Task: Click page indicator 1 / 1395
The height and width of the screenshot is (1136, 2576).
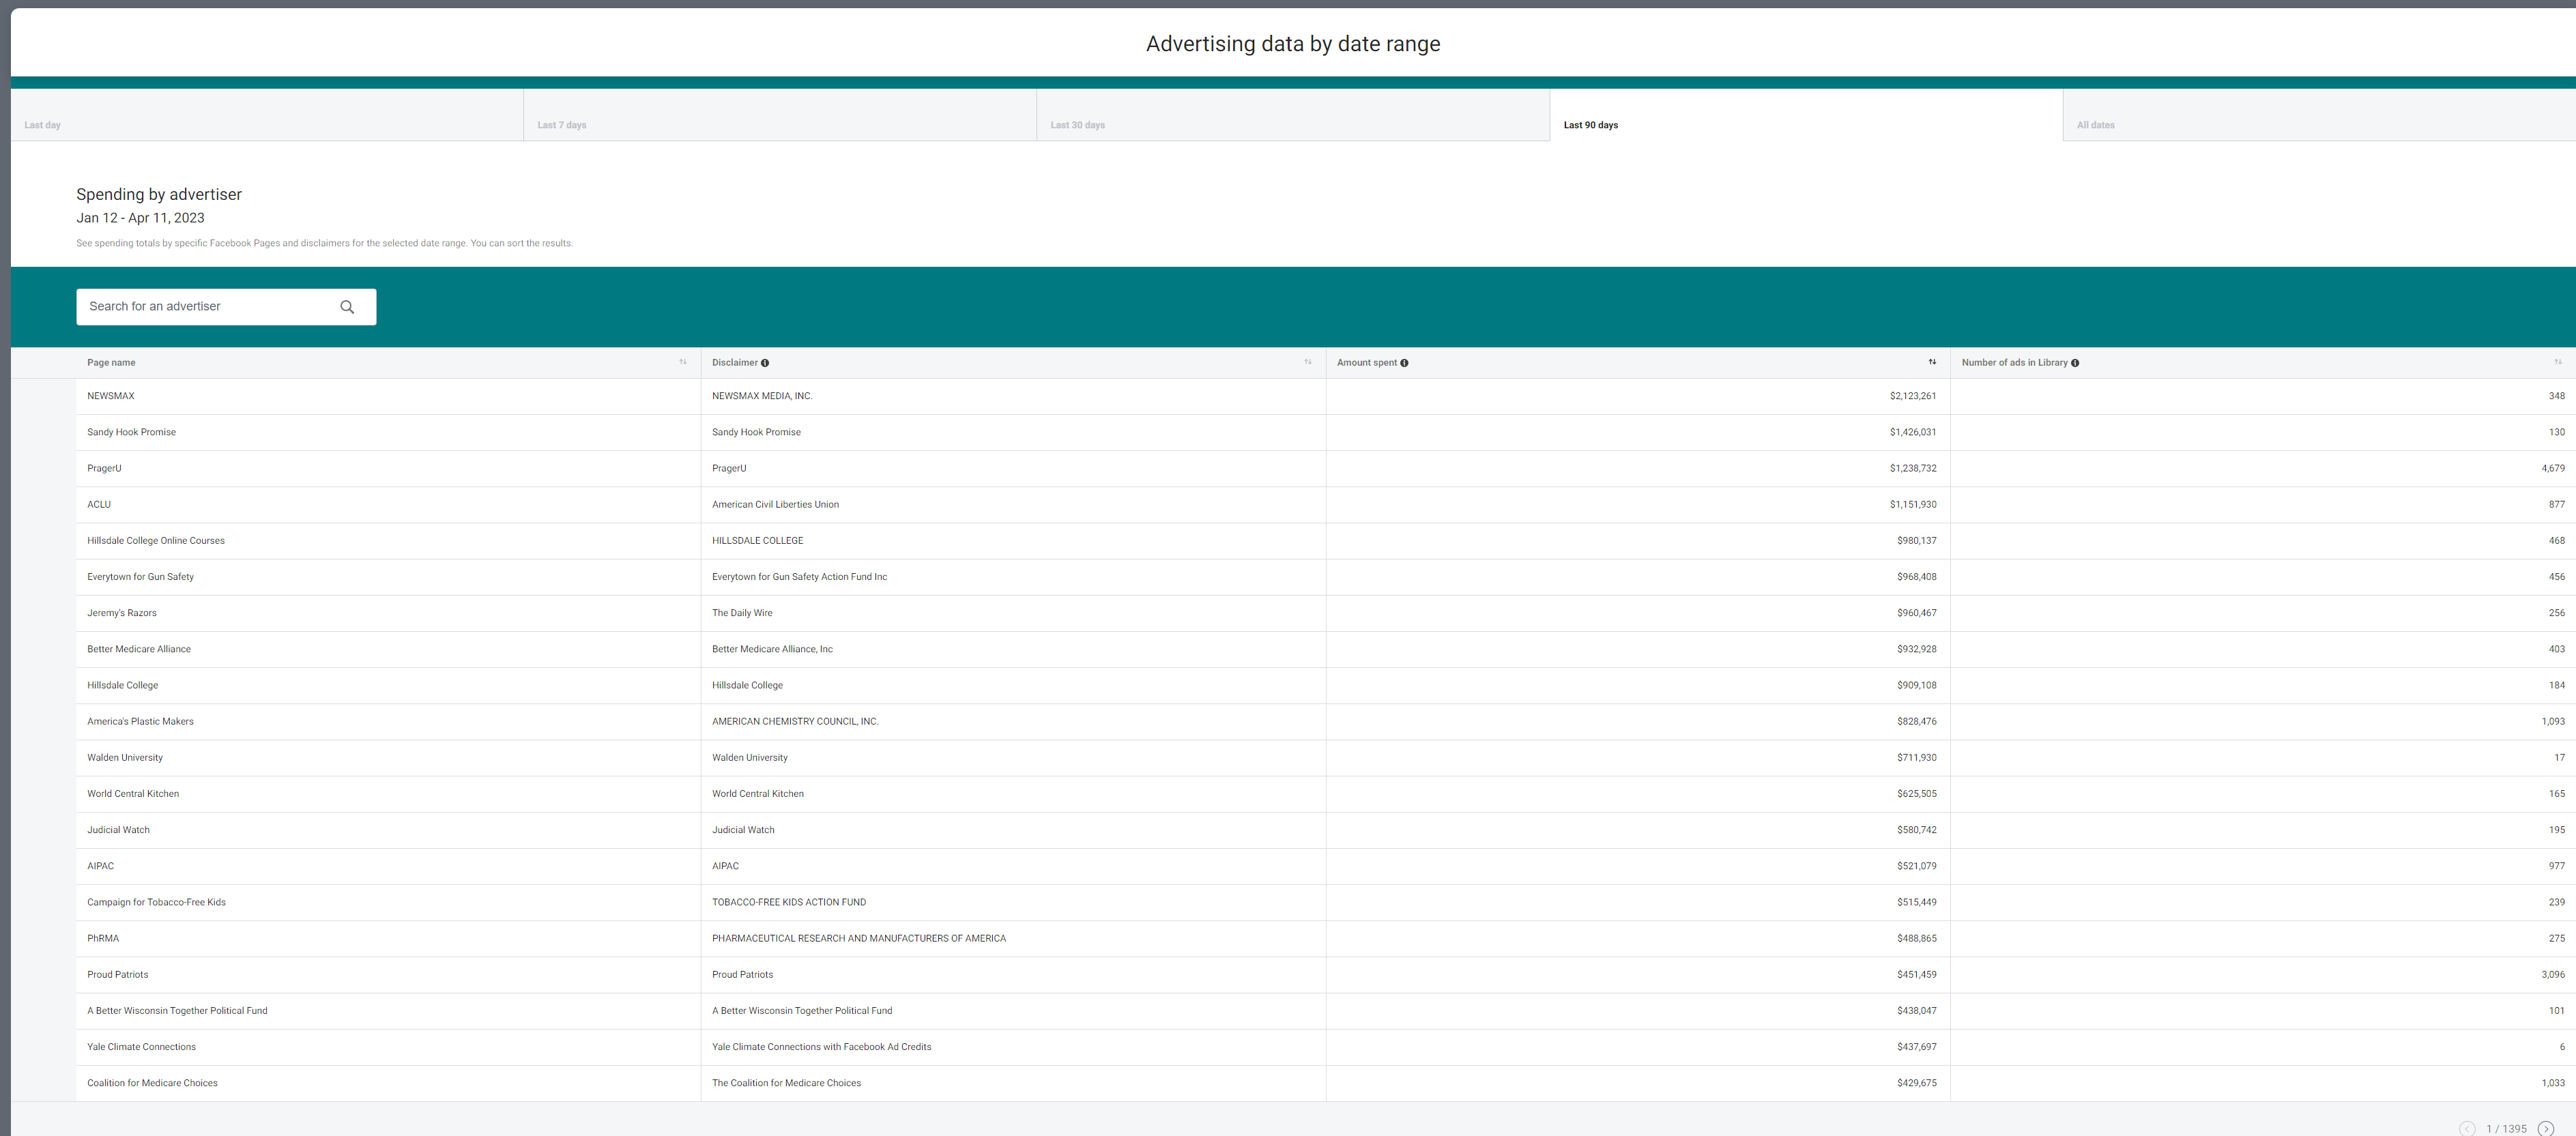Action: pos(2506,1128)
